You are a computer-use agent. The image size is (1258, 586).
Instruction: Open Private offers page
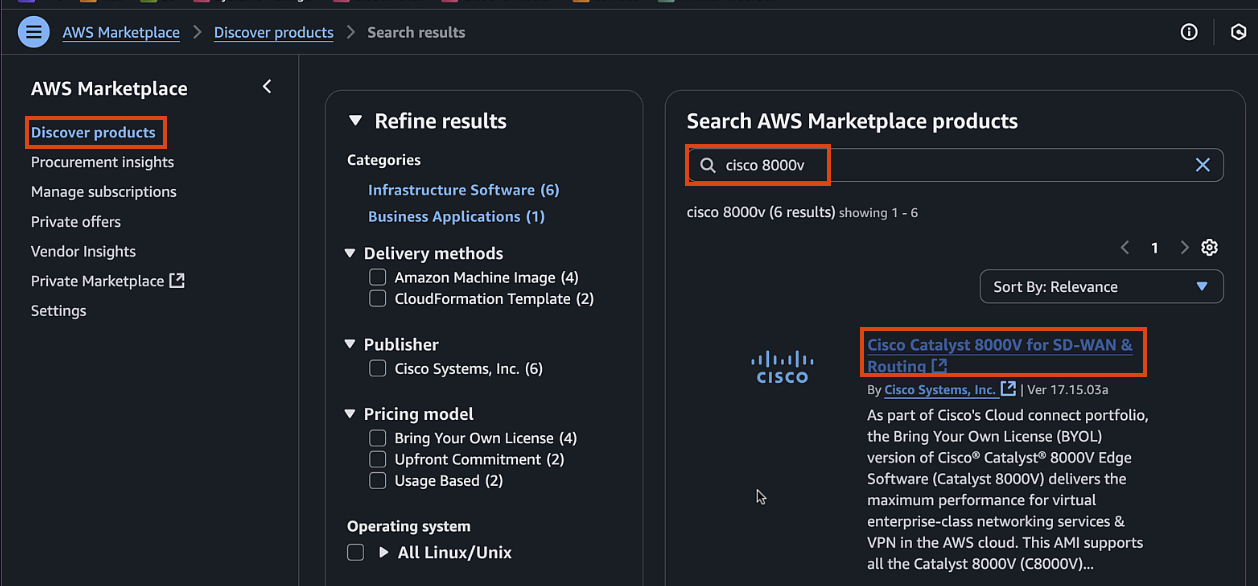(75, 221)
